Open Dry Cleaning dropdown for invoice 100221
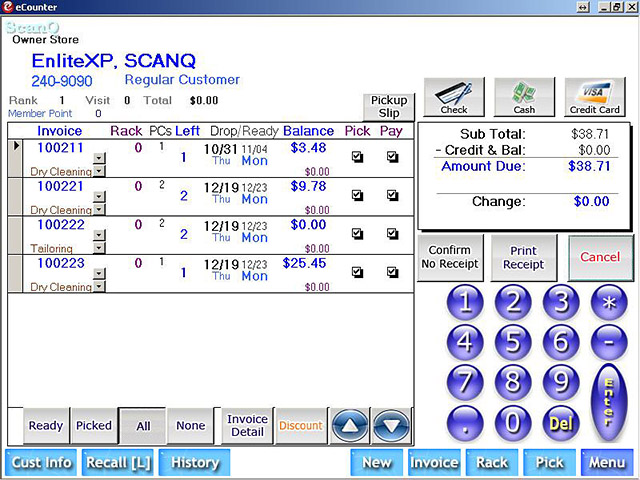 tap(99, 209)
